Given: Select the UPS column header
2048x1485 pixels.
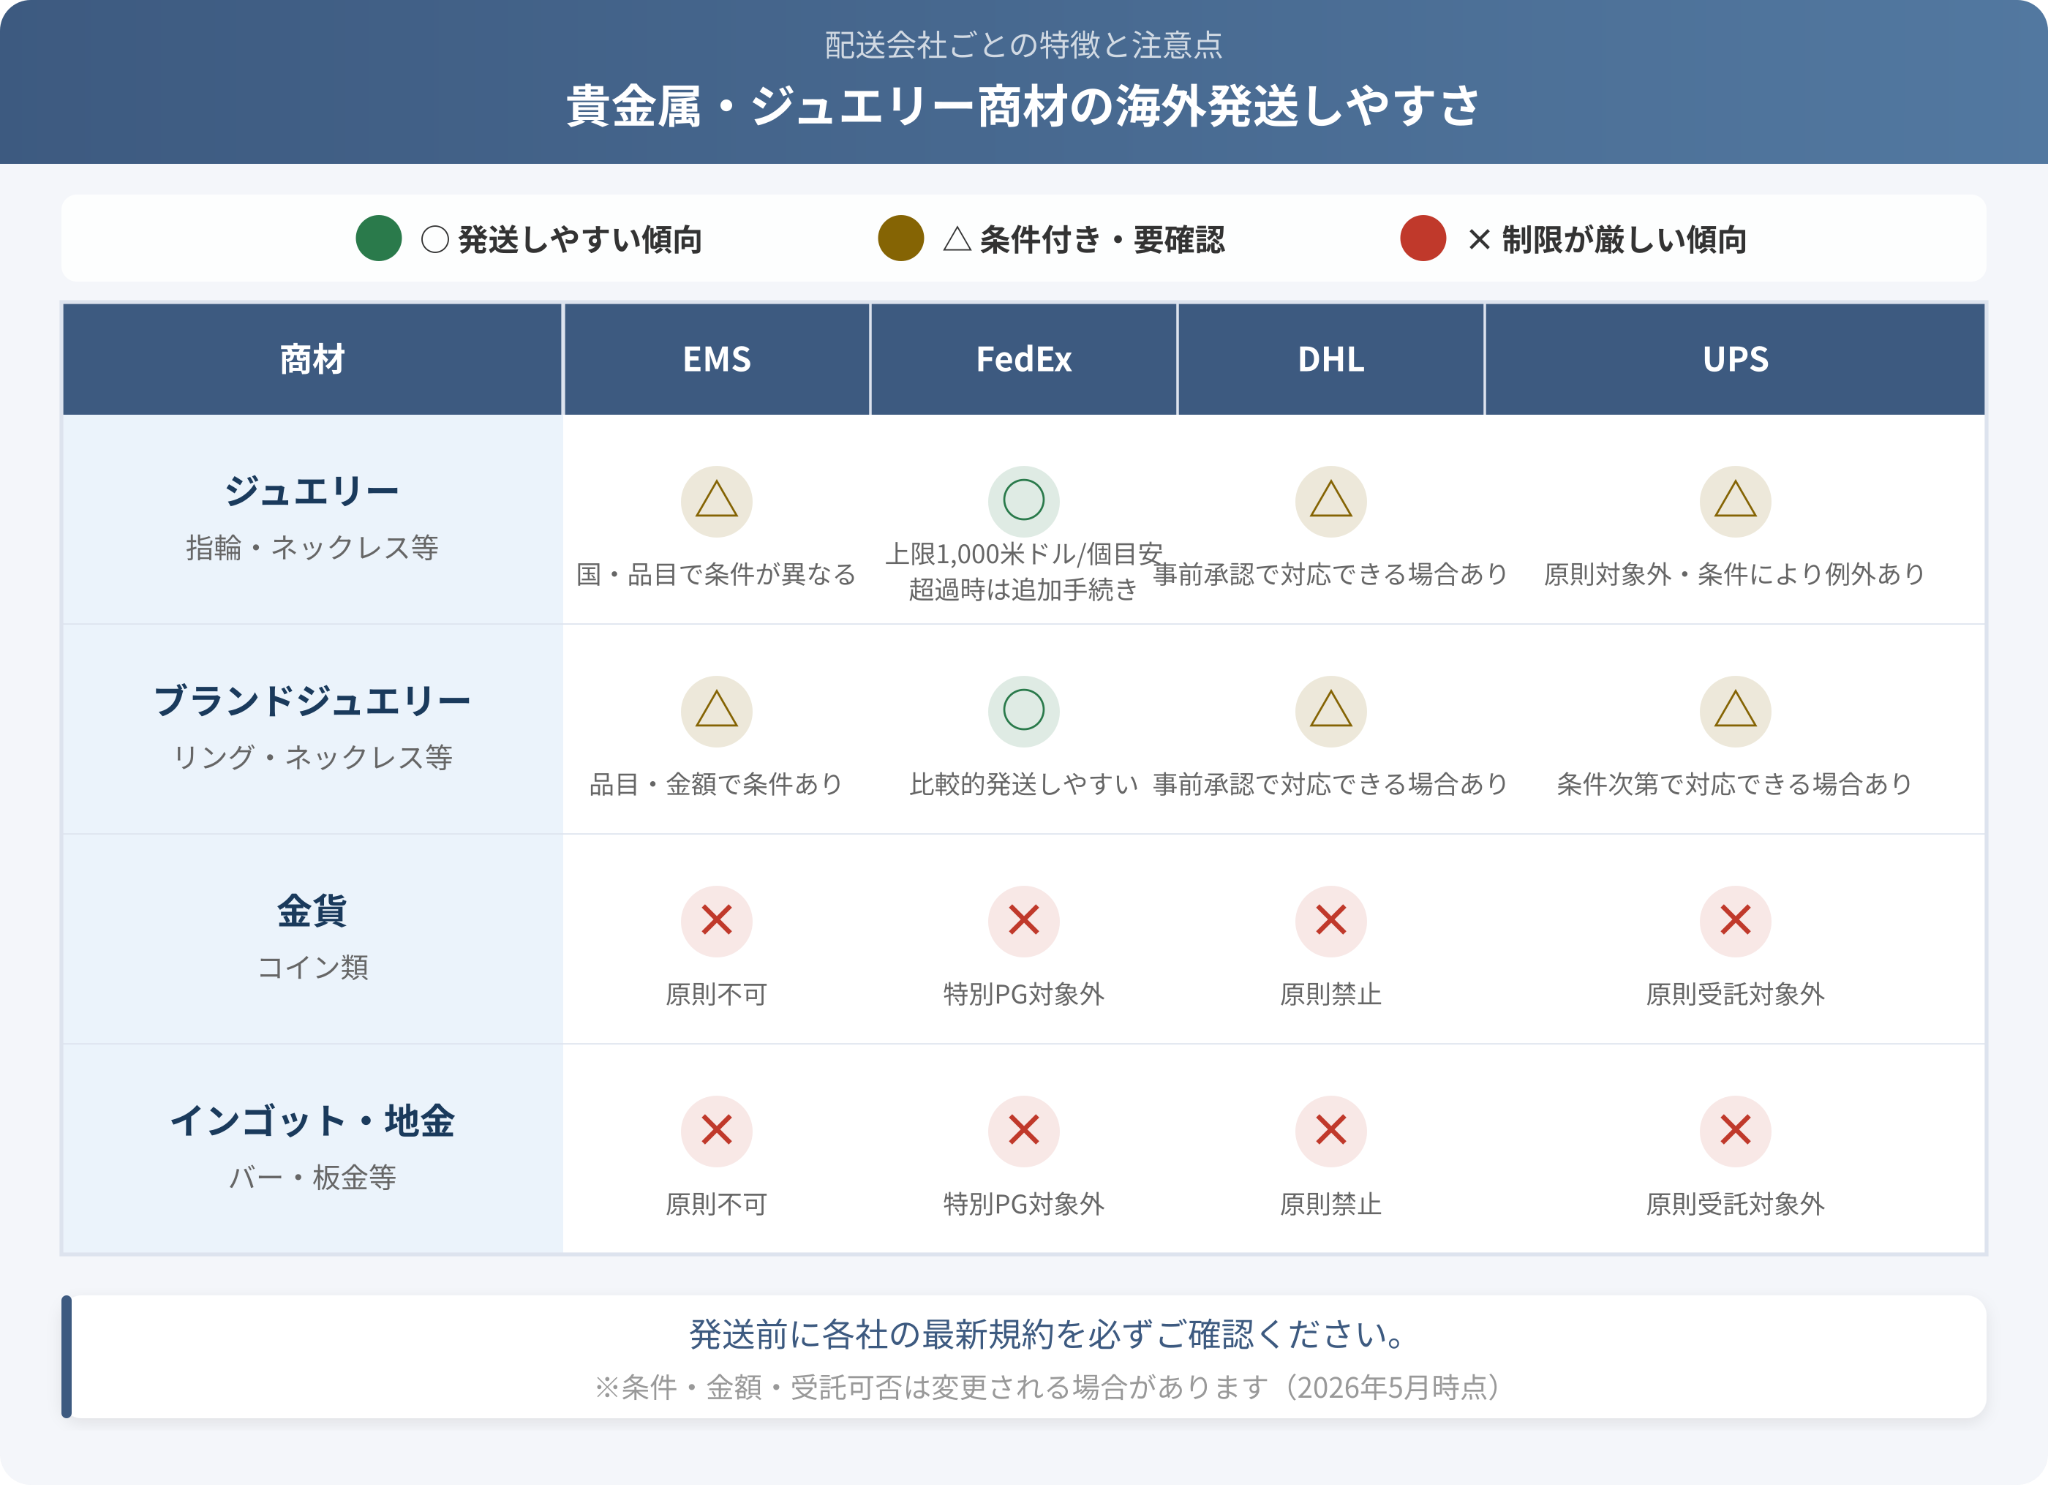Looking at the screenshot, I should (1735, 359).
